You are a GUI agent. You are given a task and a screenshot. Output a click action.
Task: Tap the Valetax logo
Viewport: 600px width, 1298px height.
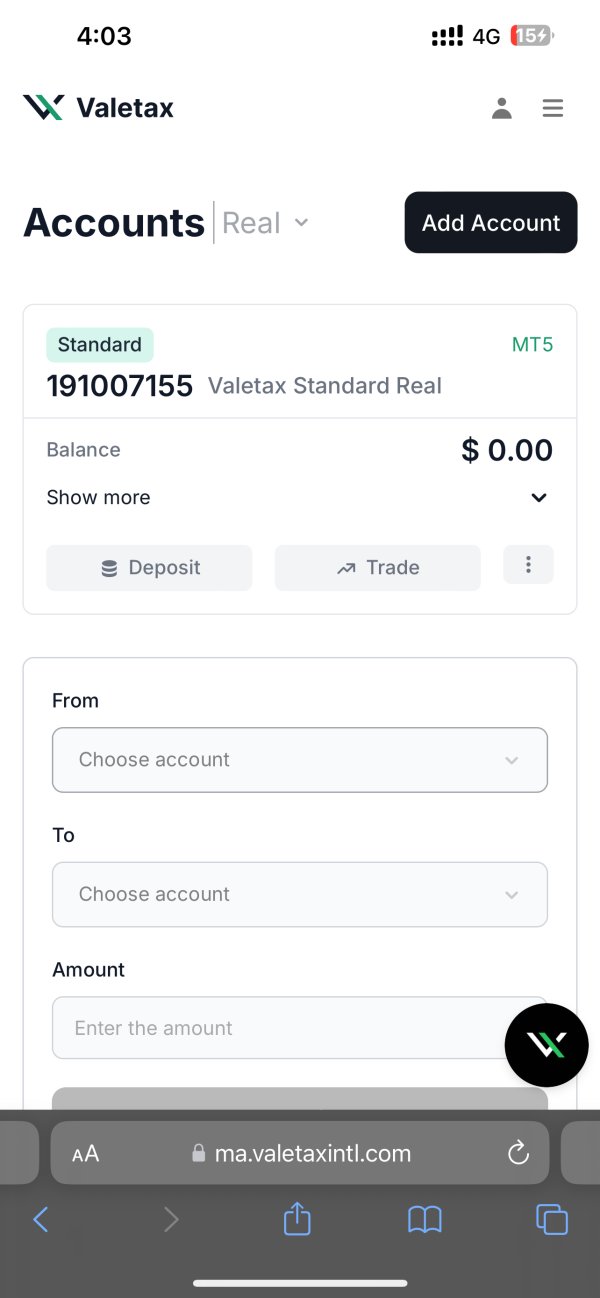point(98,108)
